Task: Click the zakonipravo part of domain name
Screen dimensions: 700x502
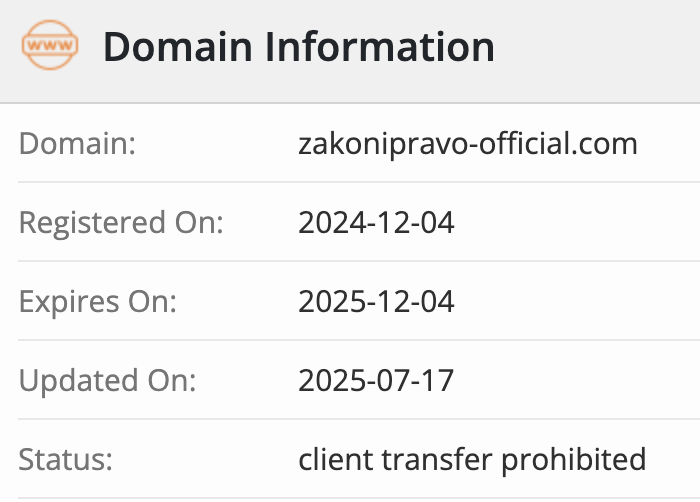Action: tap(383, 145)
